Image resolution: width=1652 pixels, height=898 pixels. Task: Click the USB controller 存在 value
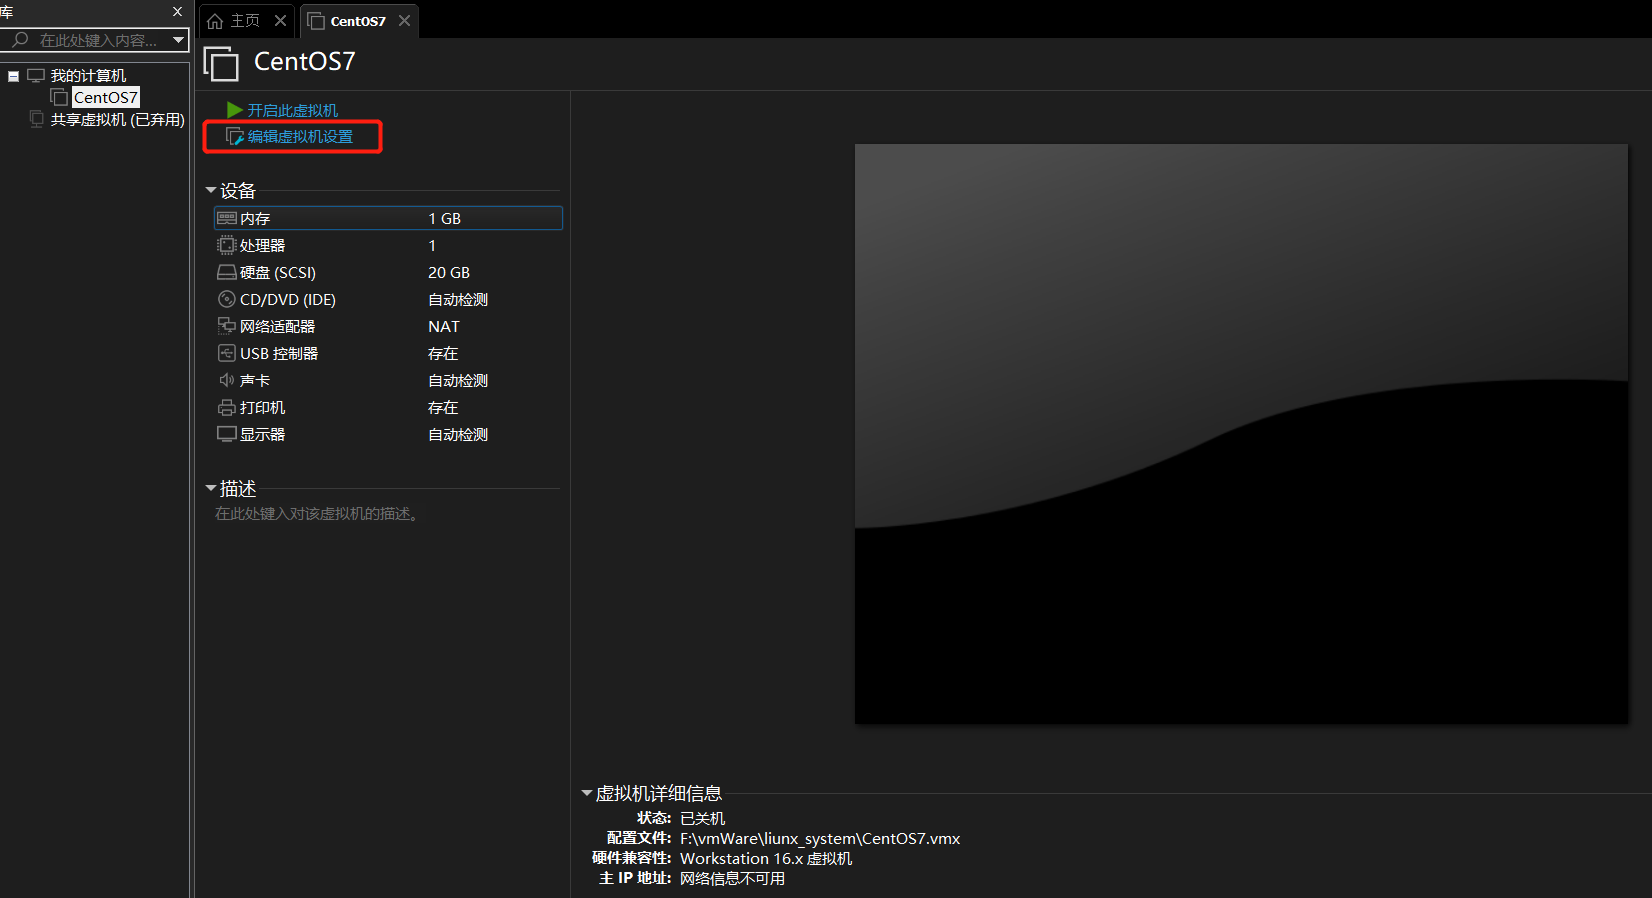coord(443,353)
